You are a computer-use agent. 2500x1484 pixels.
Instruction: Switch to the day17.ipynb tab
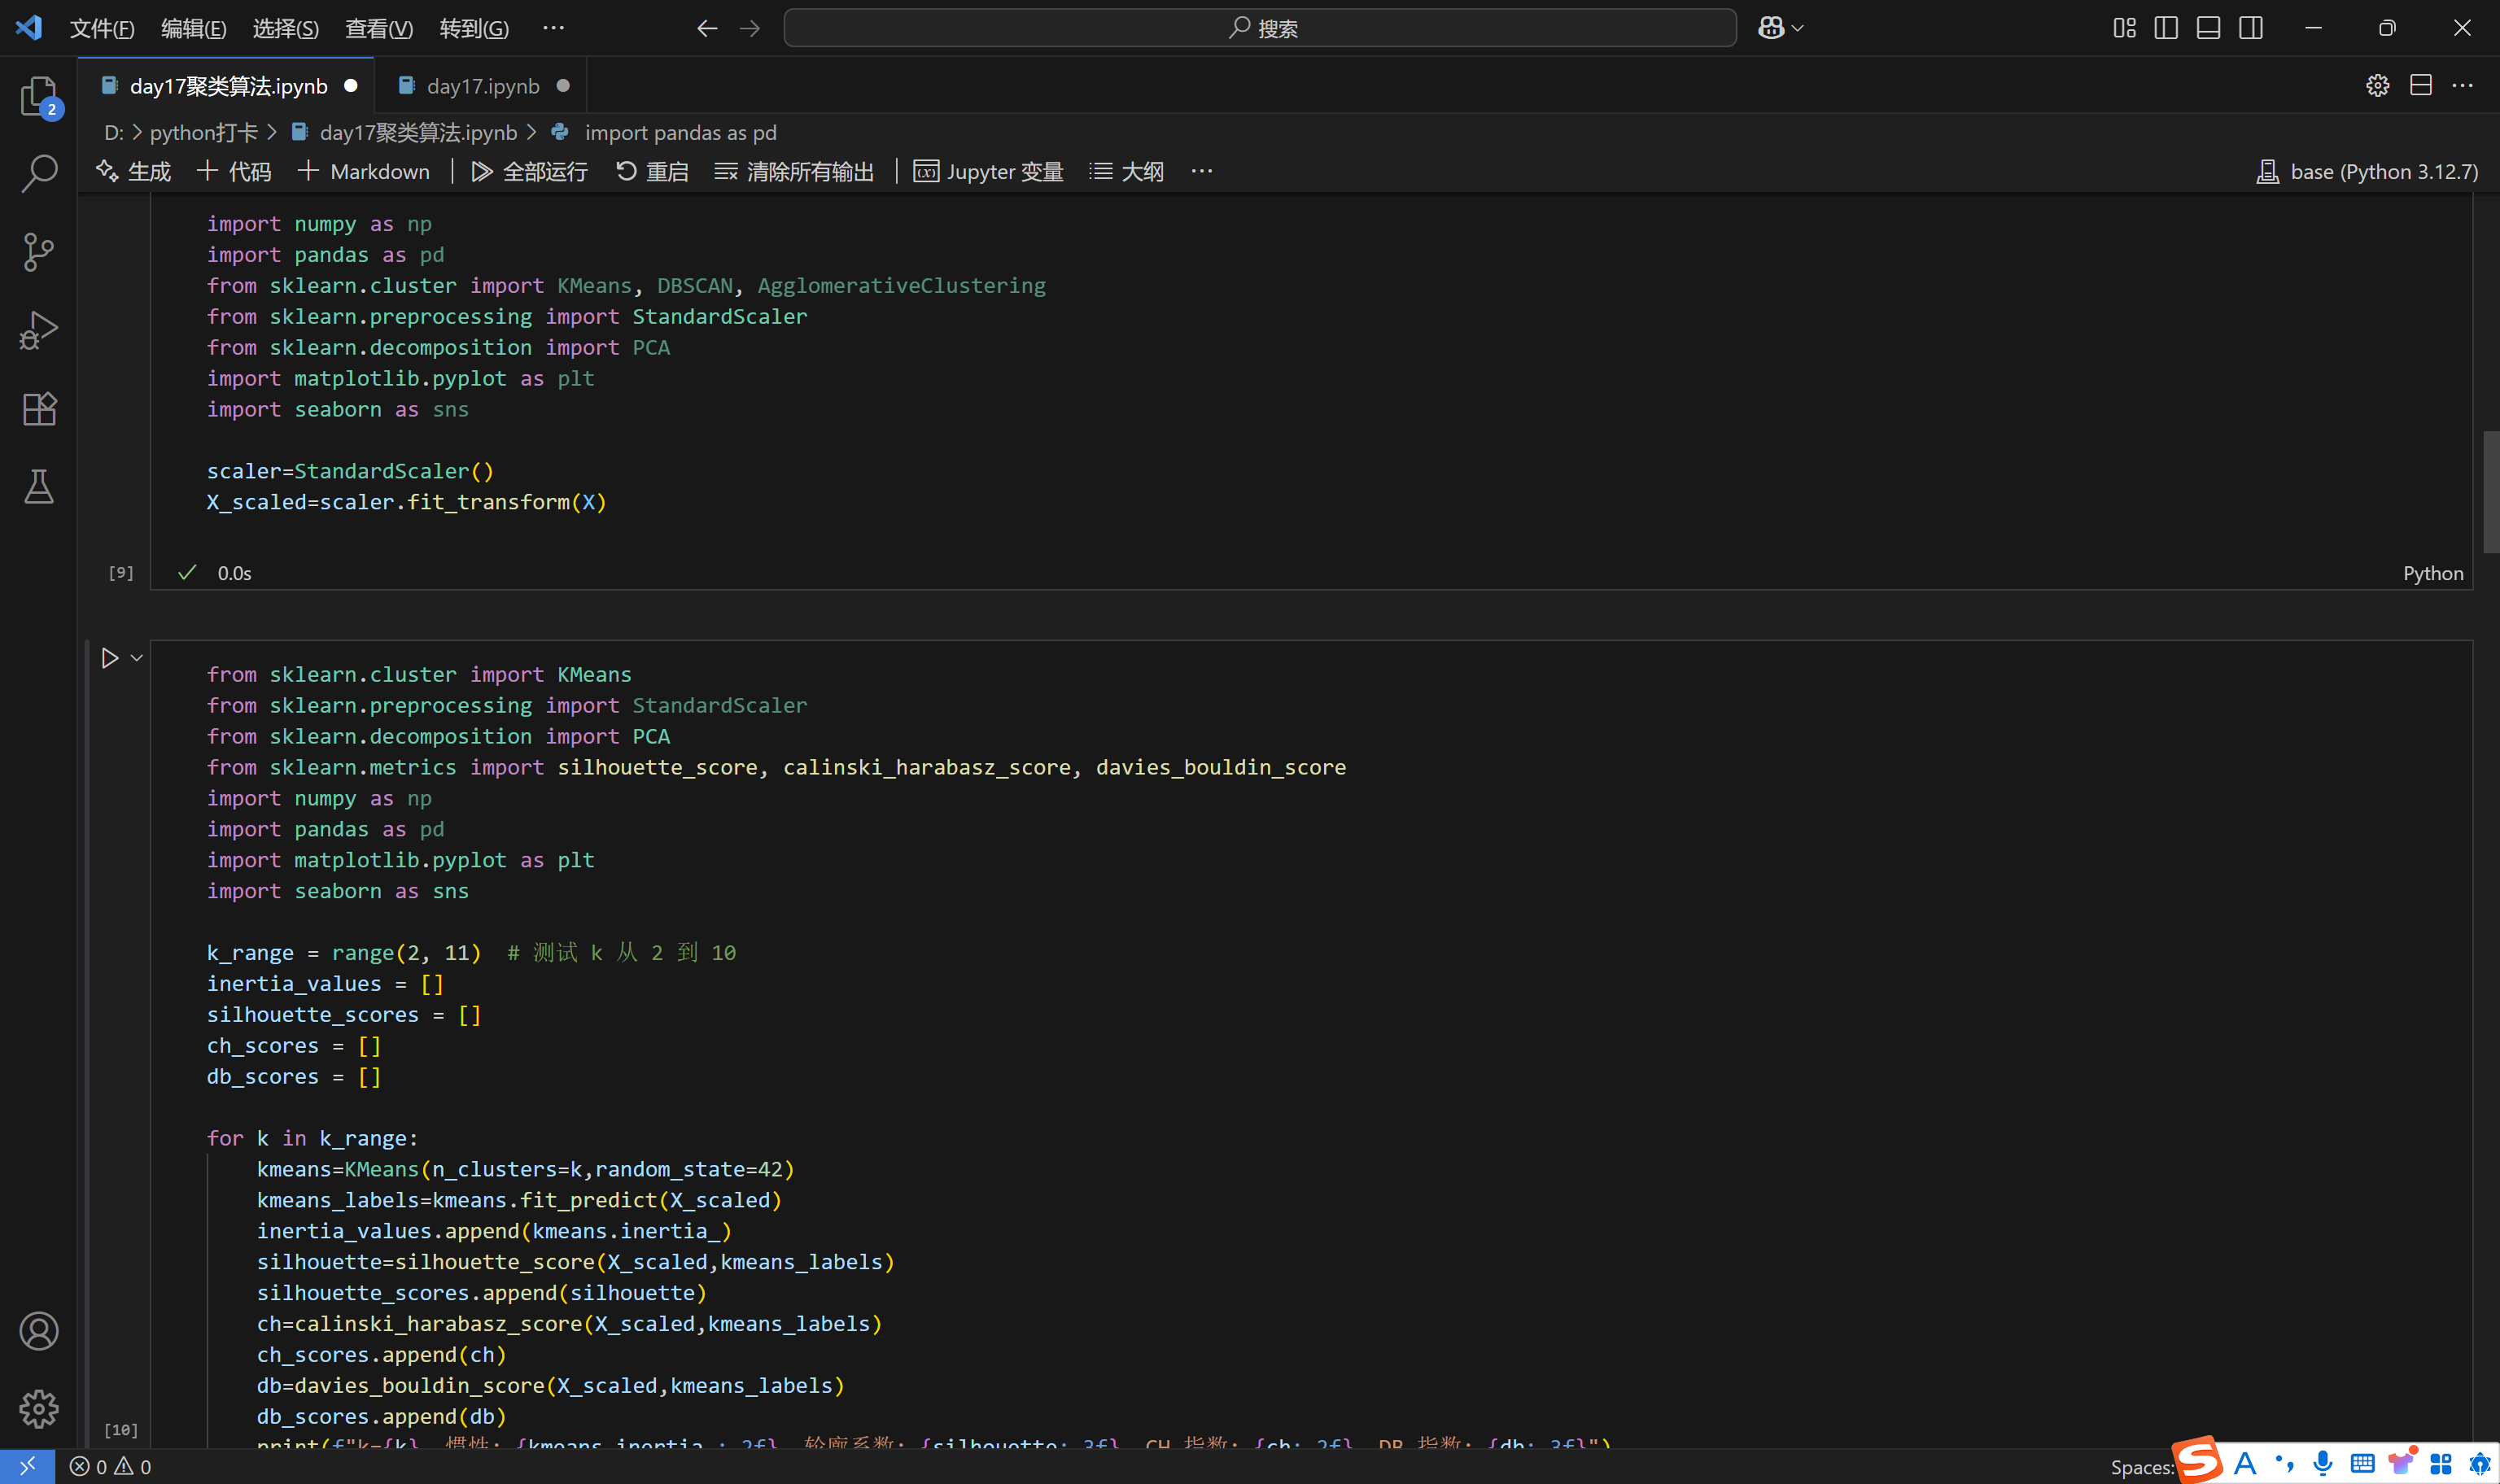pyautogui.click(x=482, y=86)
